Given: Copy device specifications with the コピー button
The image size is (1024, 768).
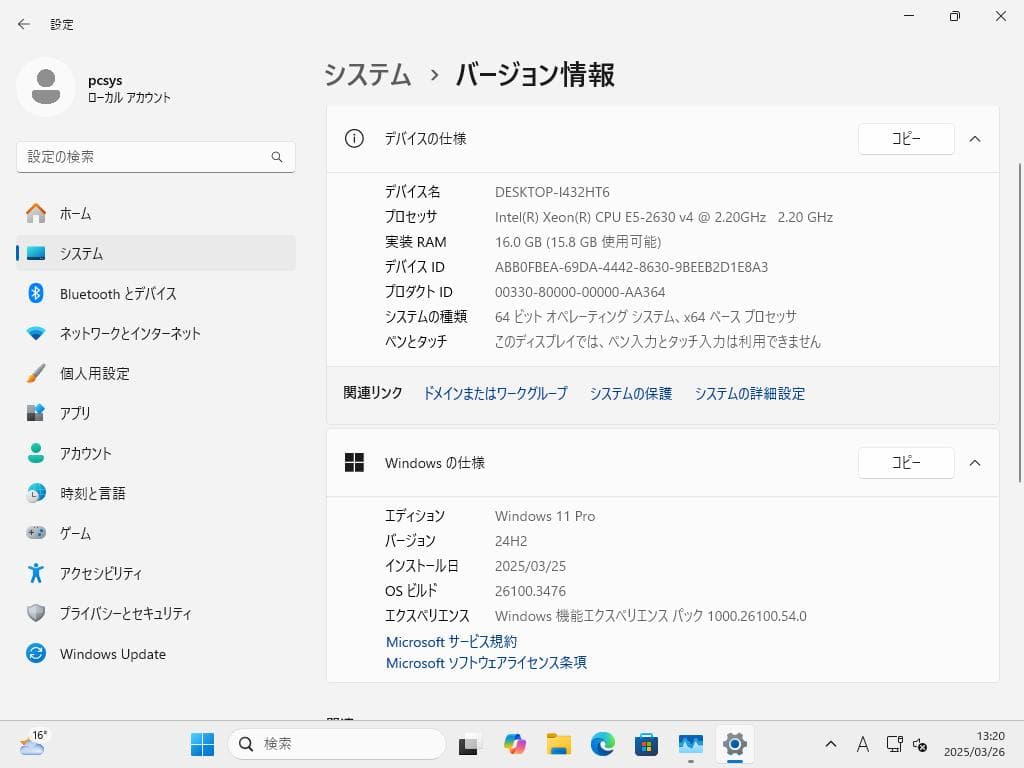Looking at the screenshot, I should [x=905, y=138].
